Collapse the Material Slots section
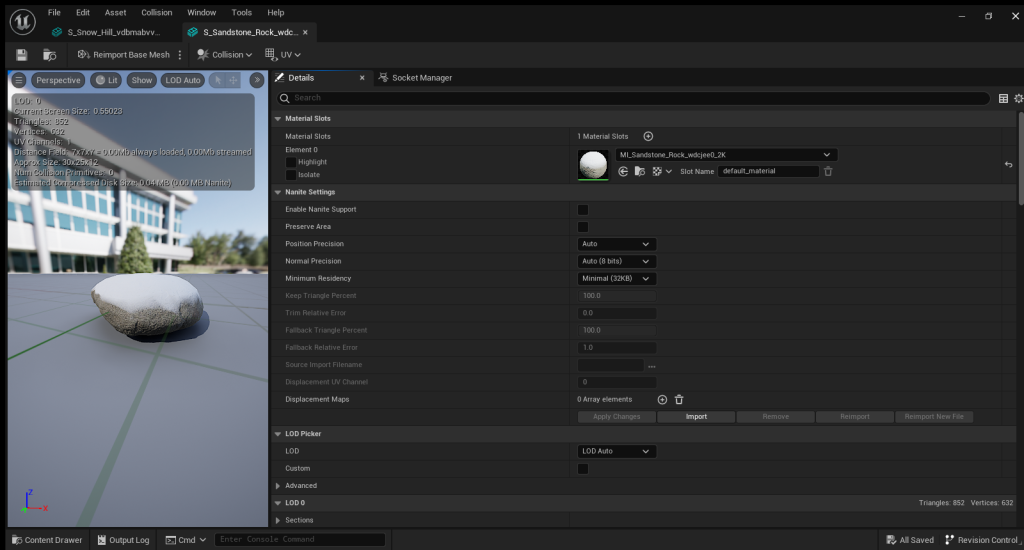1024x550 pixels. [x=278, y=119]
